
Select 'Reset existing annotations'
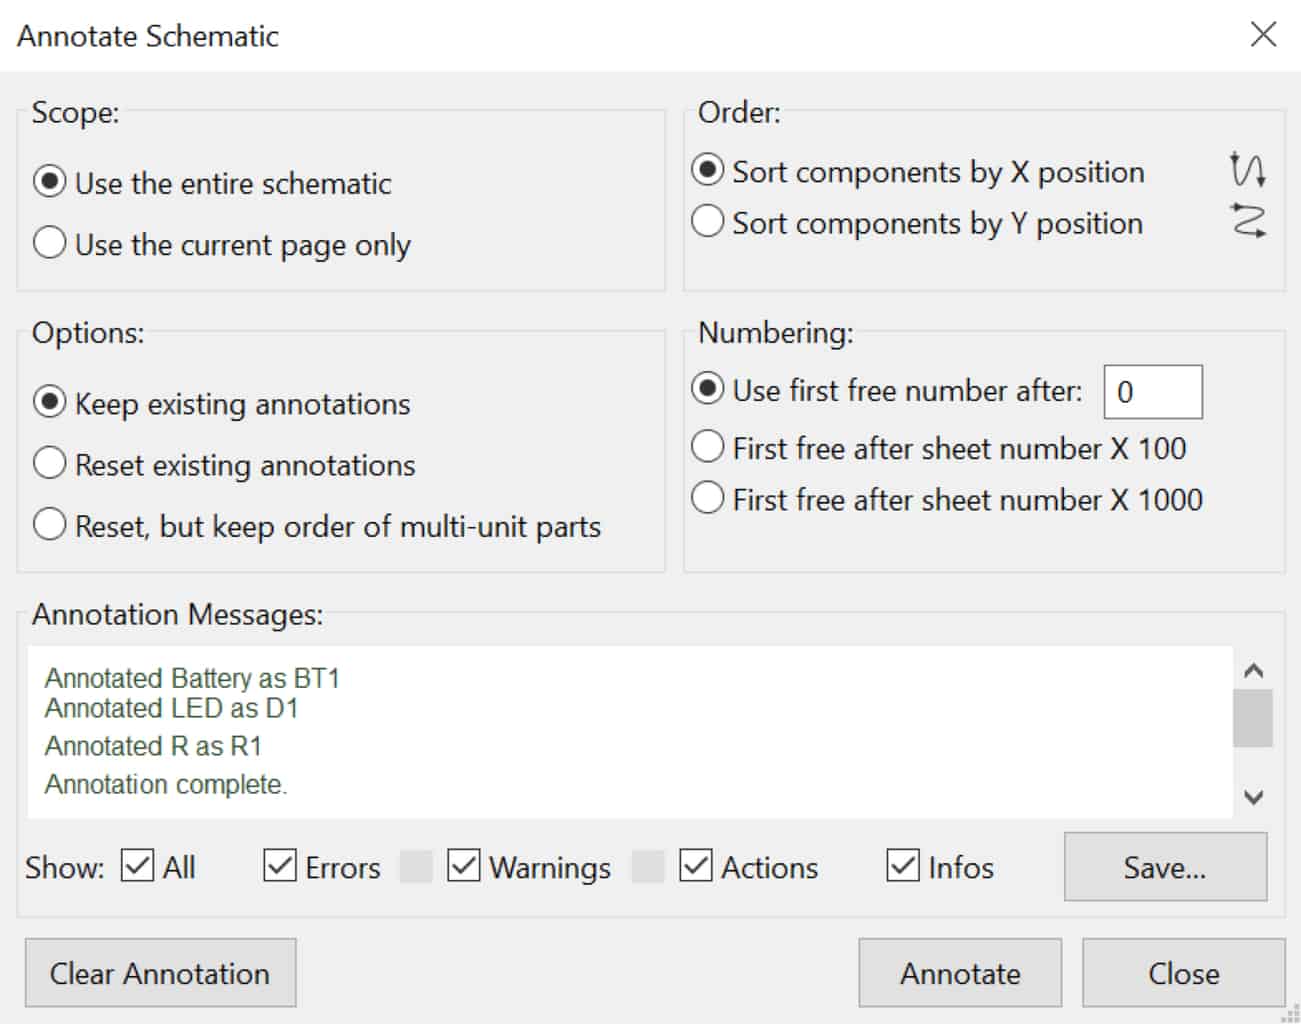[x=48, y=462]
